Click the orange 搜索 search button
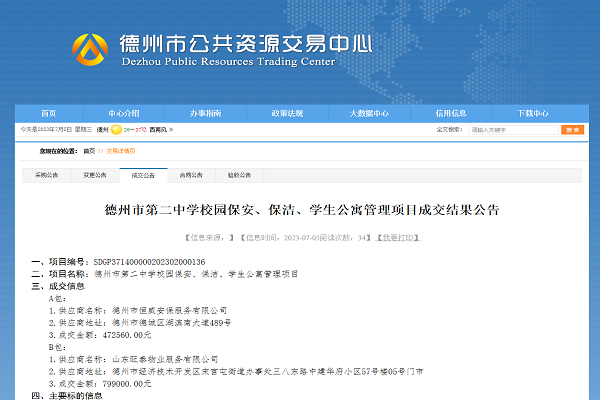 tap(572, 130)
